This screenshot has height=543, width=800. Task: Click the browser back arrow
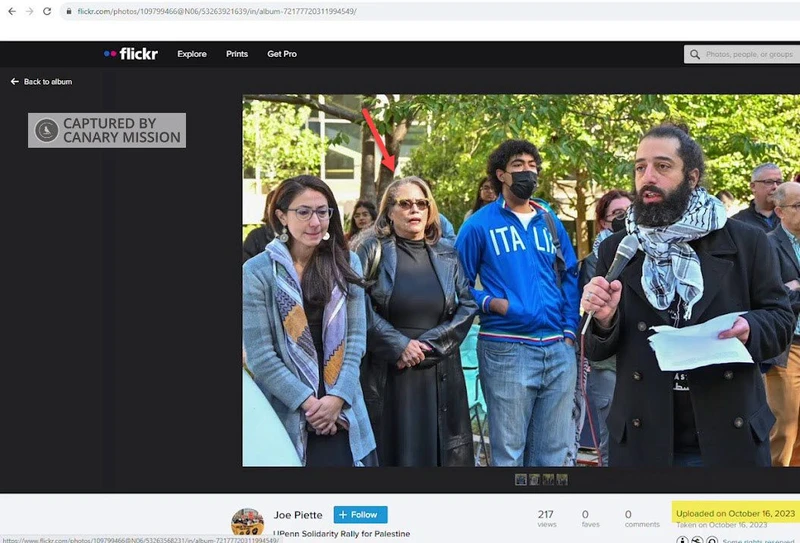(x=10, y=11)
